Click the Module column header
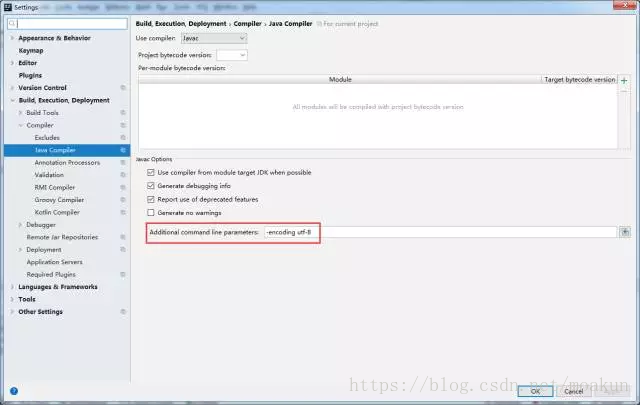The height and width of the screenshot is (405, 640). pos(340,80)
